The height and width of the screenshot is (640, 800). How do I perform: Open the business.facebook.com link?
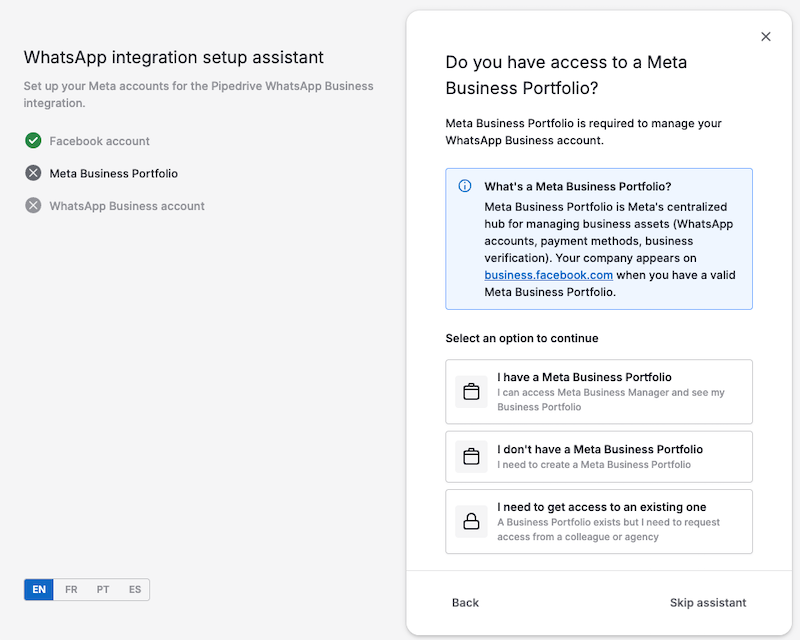click(x=548, y=275)
